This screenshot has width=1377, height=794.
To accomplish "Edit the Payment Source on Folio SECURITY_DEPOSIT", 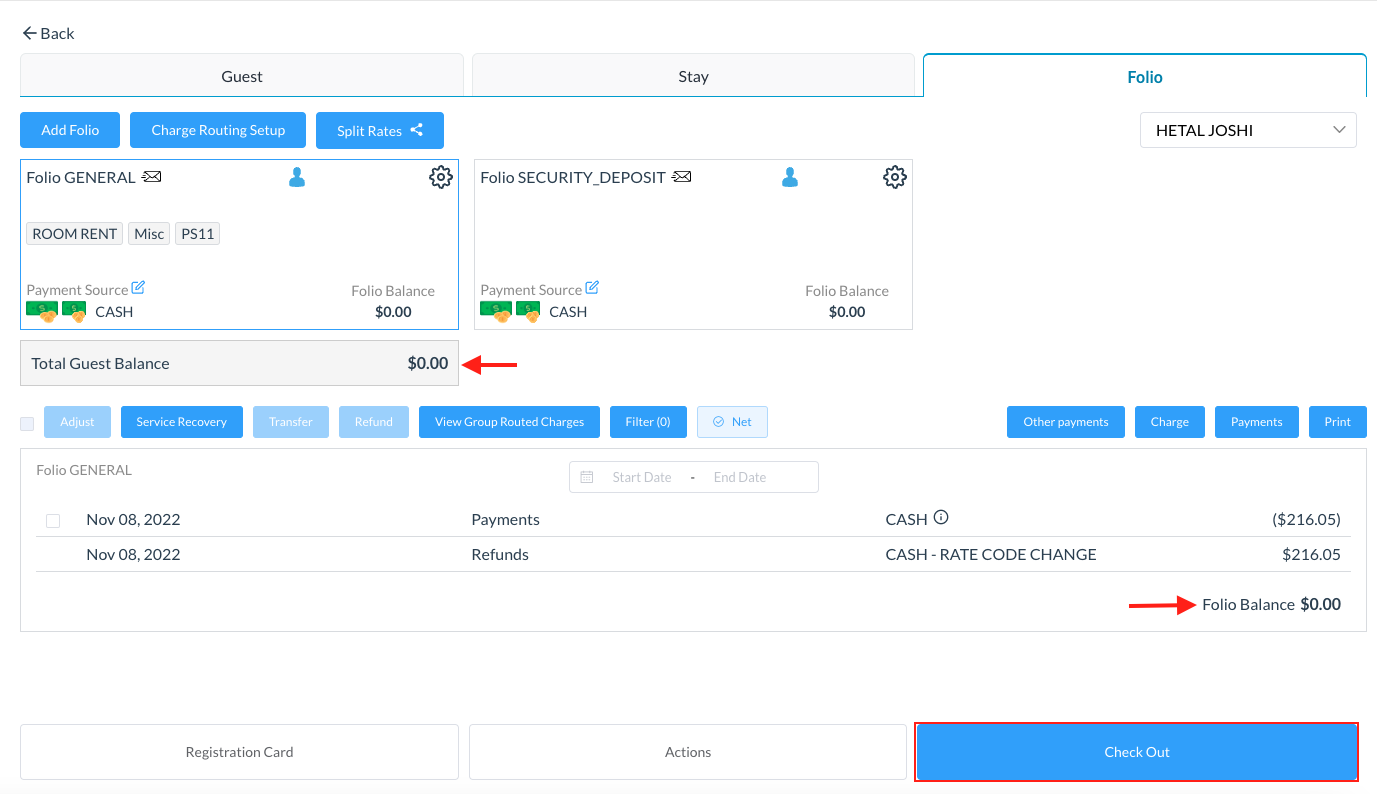I will click(x=592, y=288).
